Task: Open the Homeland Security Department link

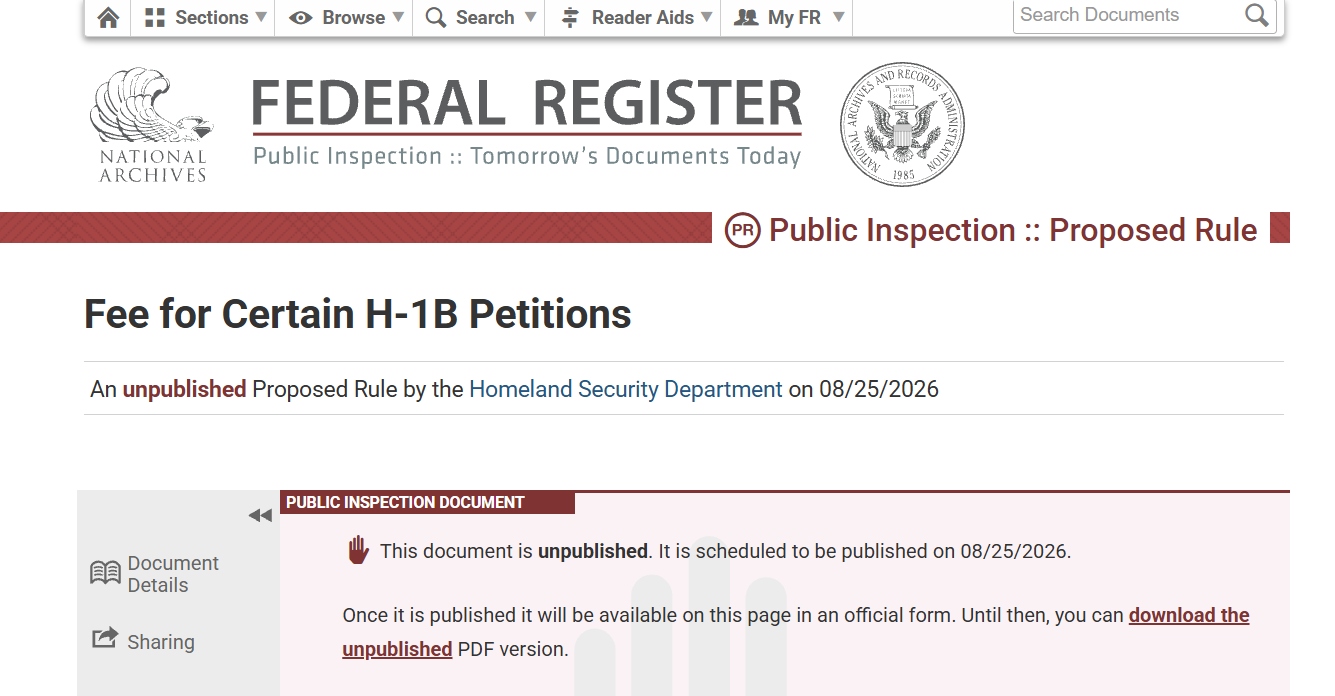Action: 626,389
